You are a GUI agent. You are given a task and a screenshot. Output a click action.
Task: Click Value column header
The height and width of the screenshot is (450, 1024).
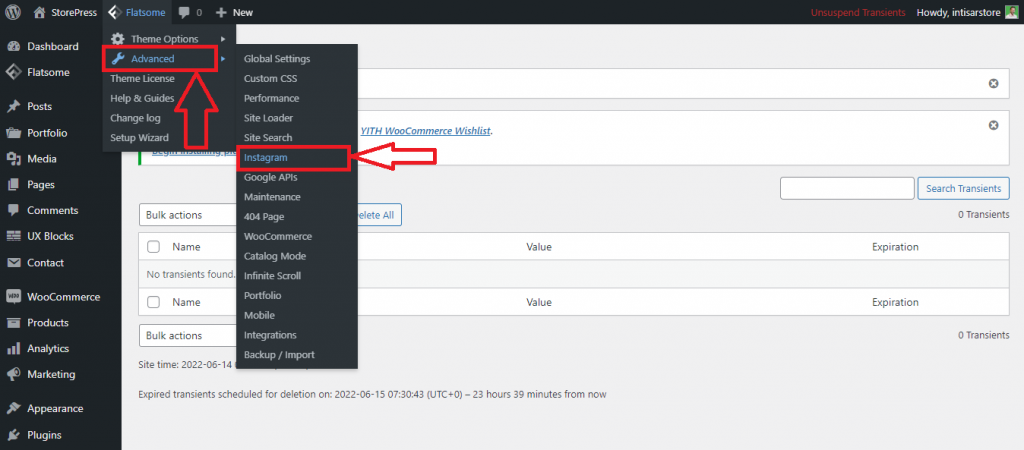(x=539, y=247)
